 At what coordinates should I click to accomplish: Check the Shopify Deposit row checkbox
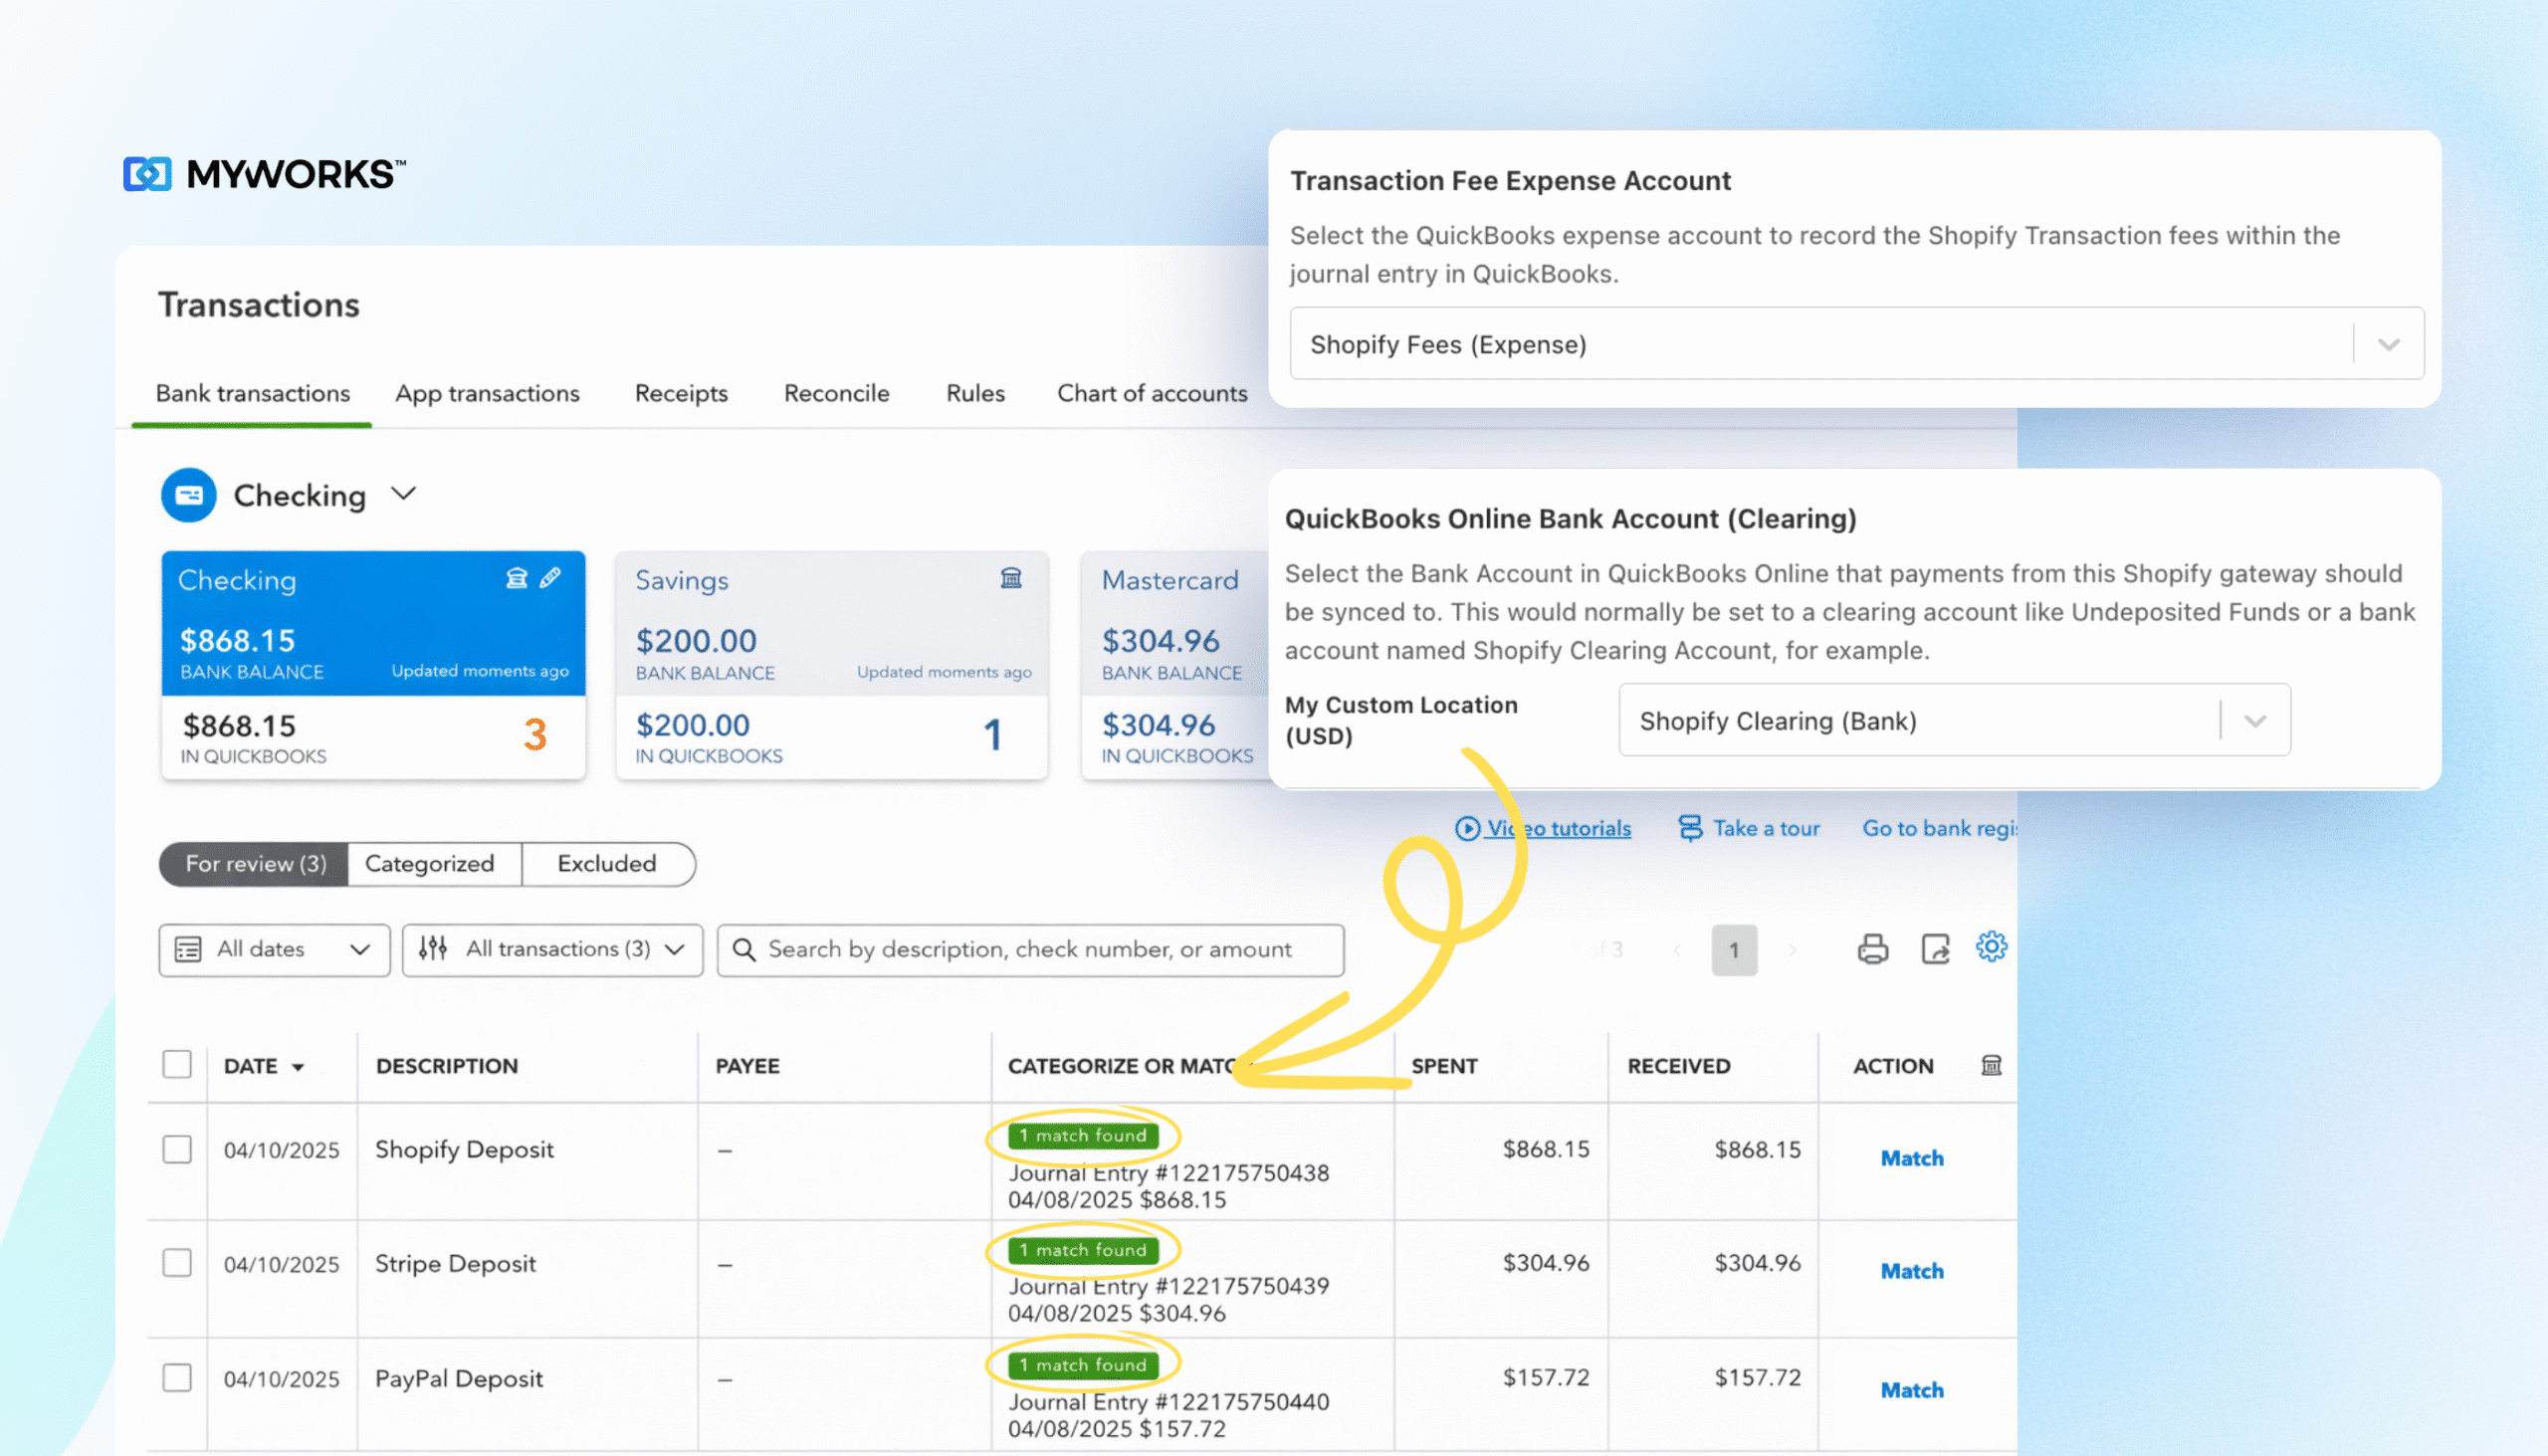coord(177,1149)
